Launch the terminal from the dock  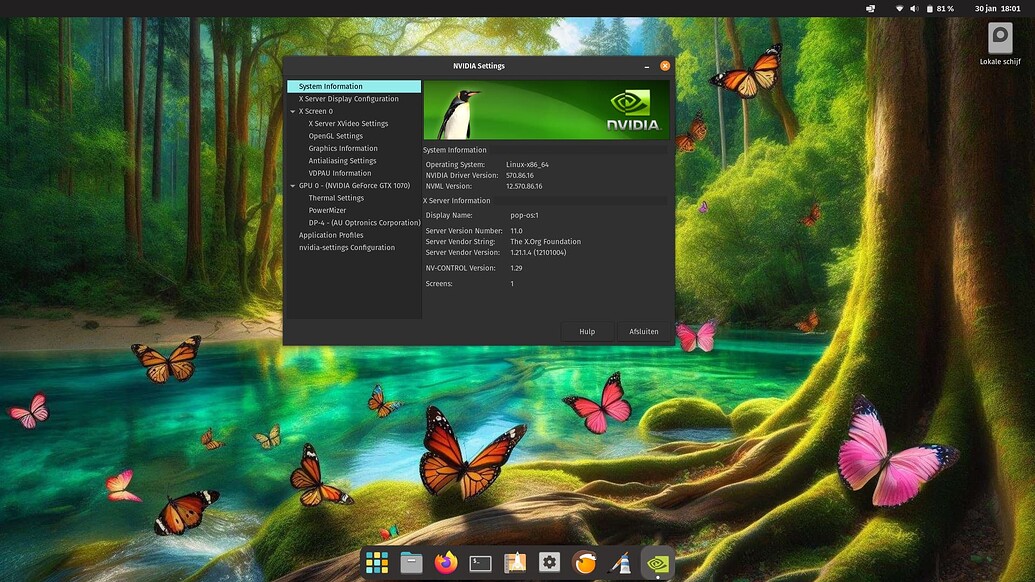[480, 562]
